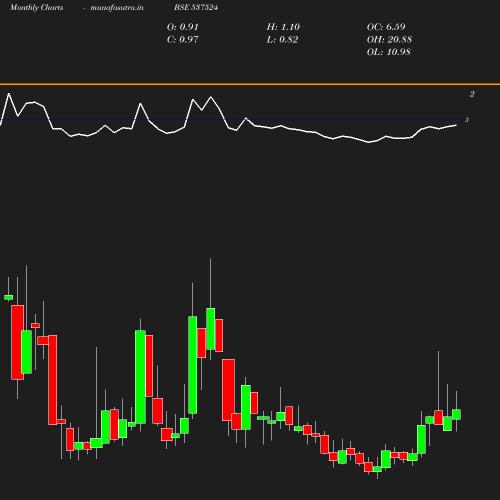The width and height of the screenshot is (500, 500).
Task: Click the open value 'O: 0.91'
Action: pos(183,27)
